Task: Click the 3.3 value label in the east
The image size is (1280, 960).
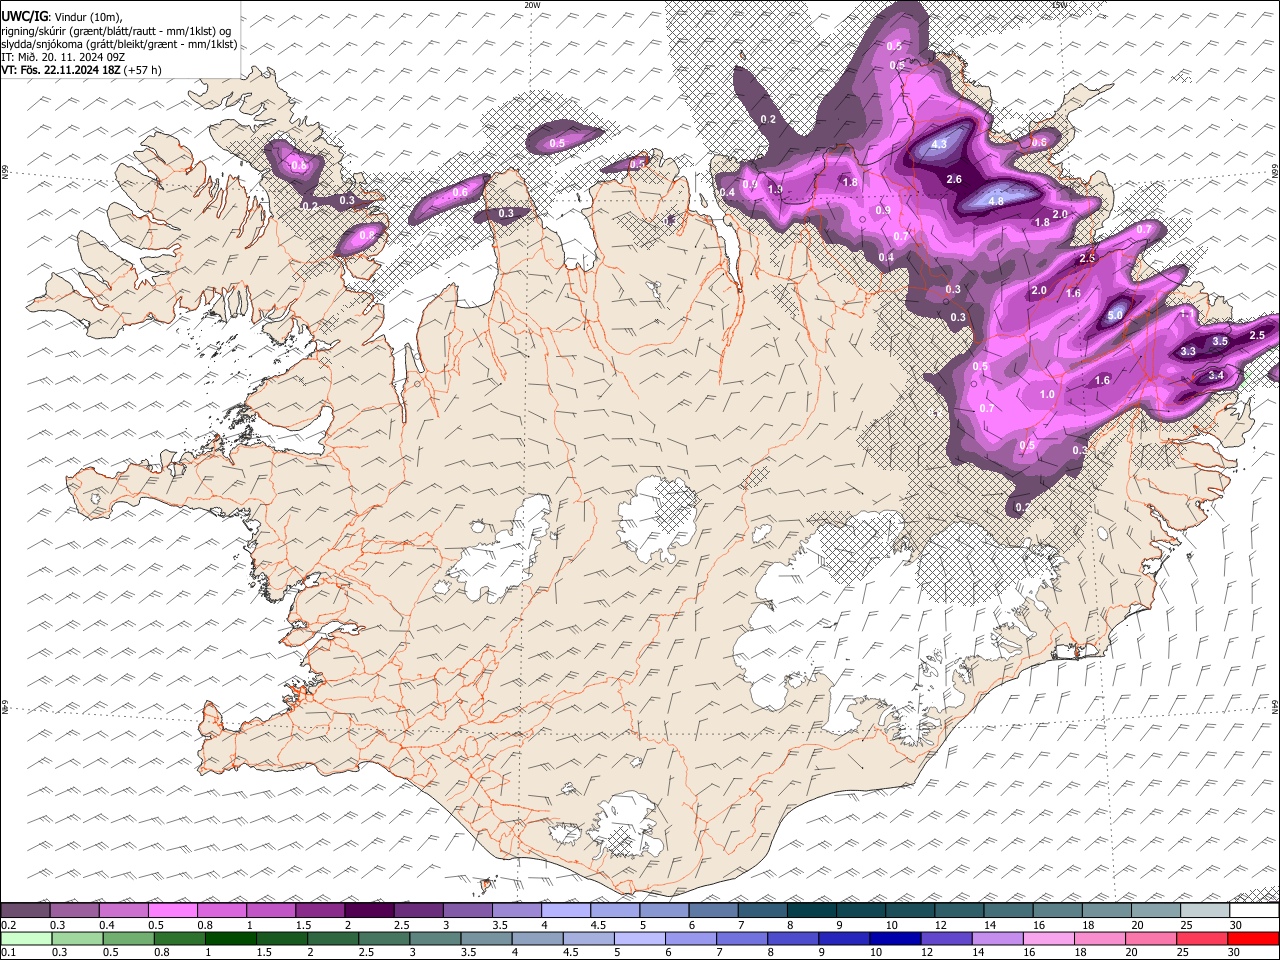Action: click(1188, 351)
